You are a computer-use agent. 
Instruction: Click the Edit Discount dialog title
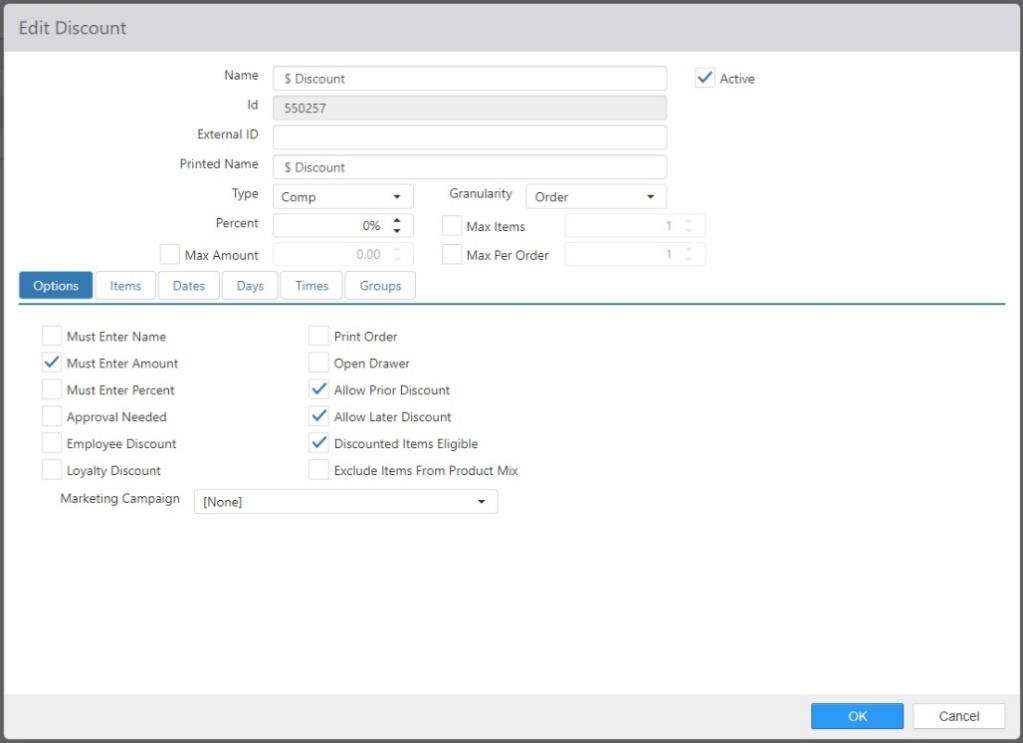point(72,27)
